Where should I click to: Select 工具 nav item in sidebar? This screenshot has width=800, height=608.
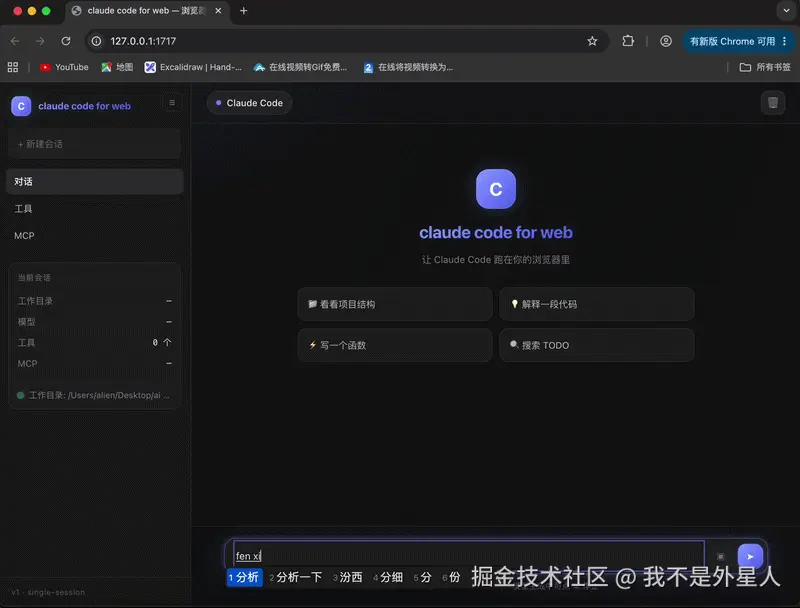(94, 209)
